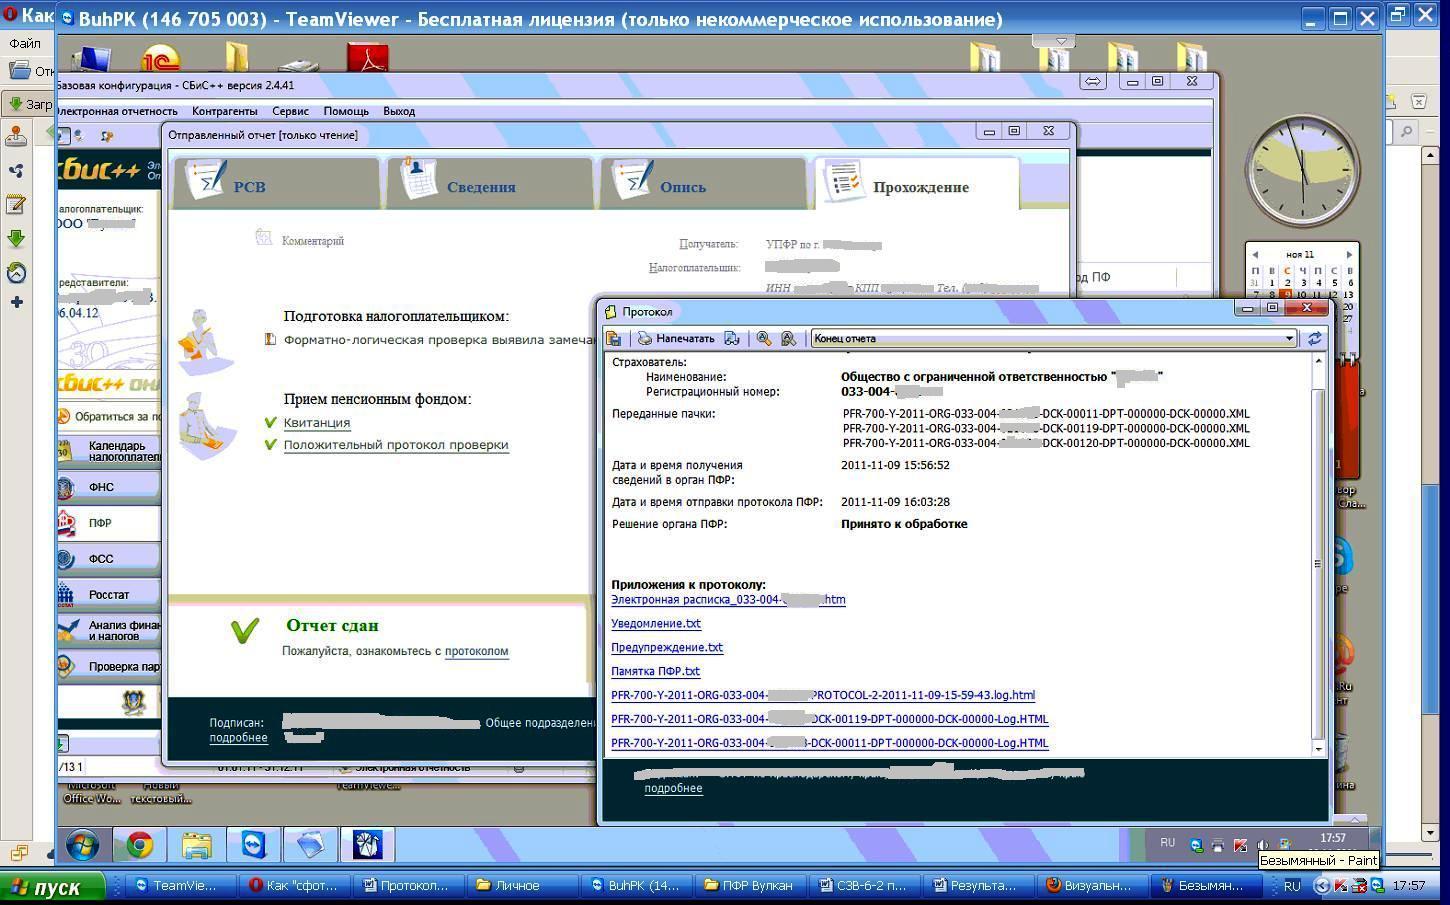Click the zoom-in magnifier in protocol toolbar
Screen dimensions: 1450x905
[764, 339]
